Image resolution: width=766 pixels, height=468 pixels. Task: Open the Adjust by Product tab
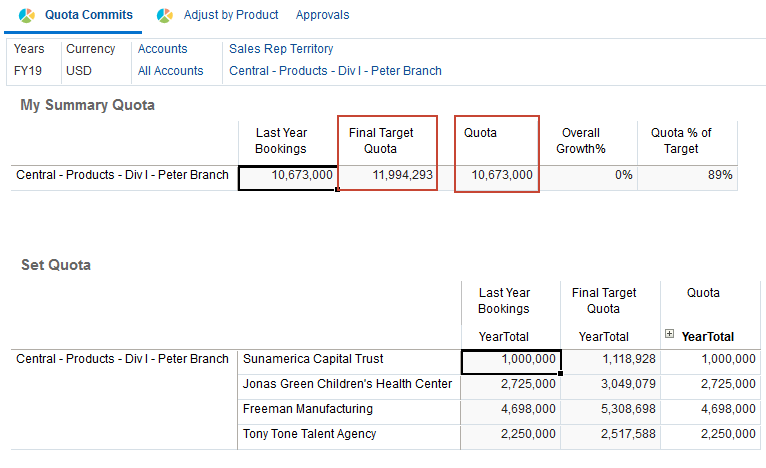click(x=231, y=15)
